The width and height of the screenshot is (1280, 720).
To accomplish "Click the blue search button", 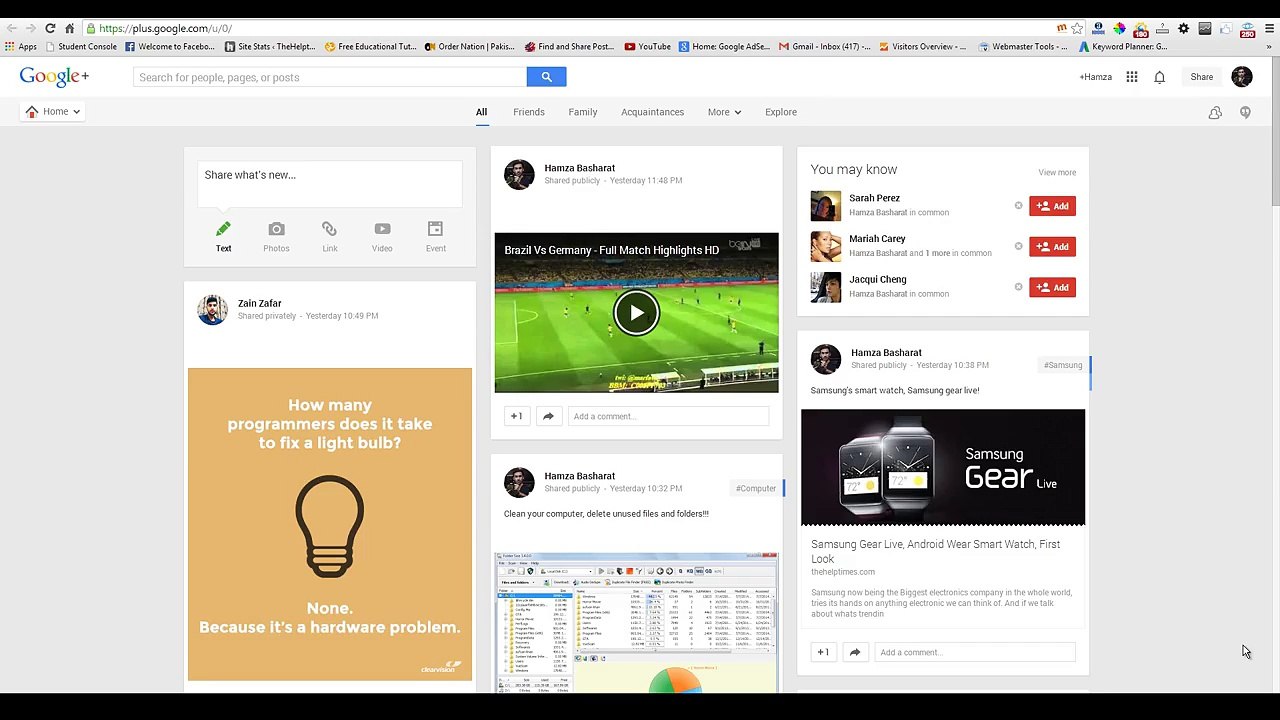I will (546, 77).
